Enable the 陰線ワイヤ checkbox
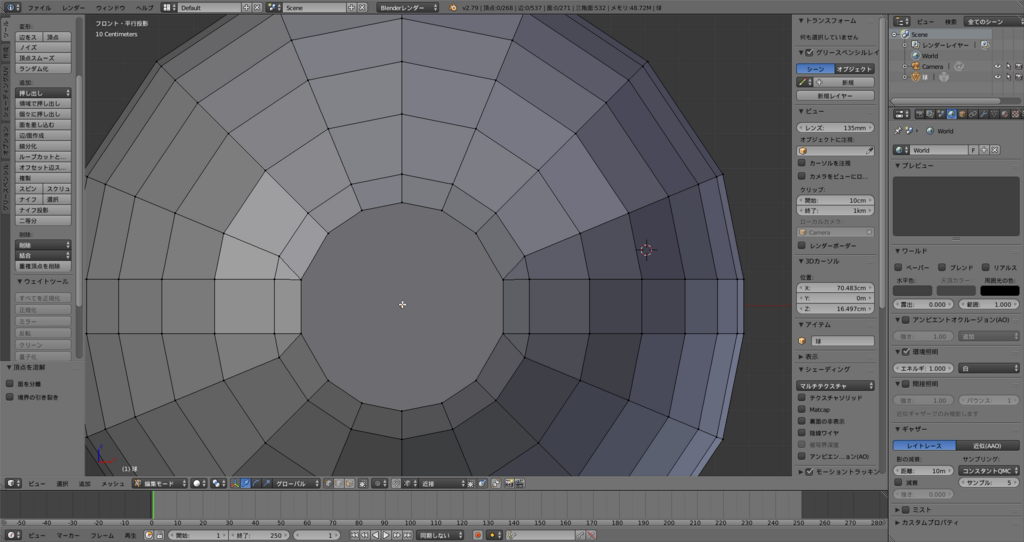 [802, 432]
